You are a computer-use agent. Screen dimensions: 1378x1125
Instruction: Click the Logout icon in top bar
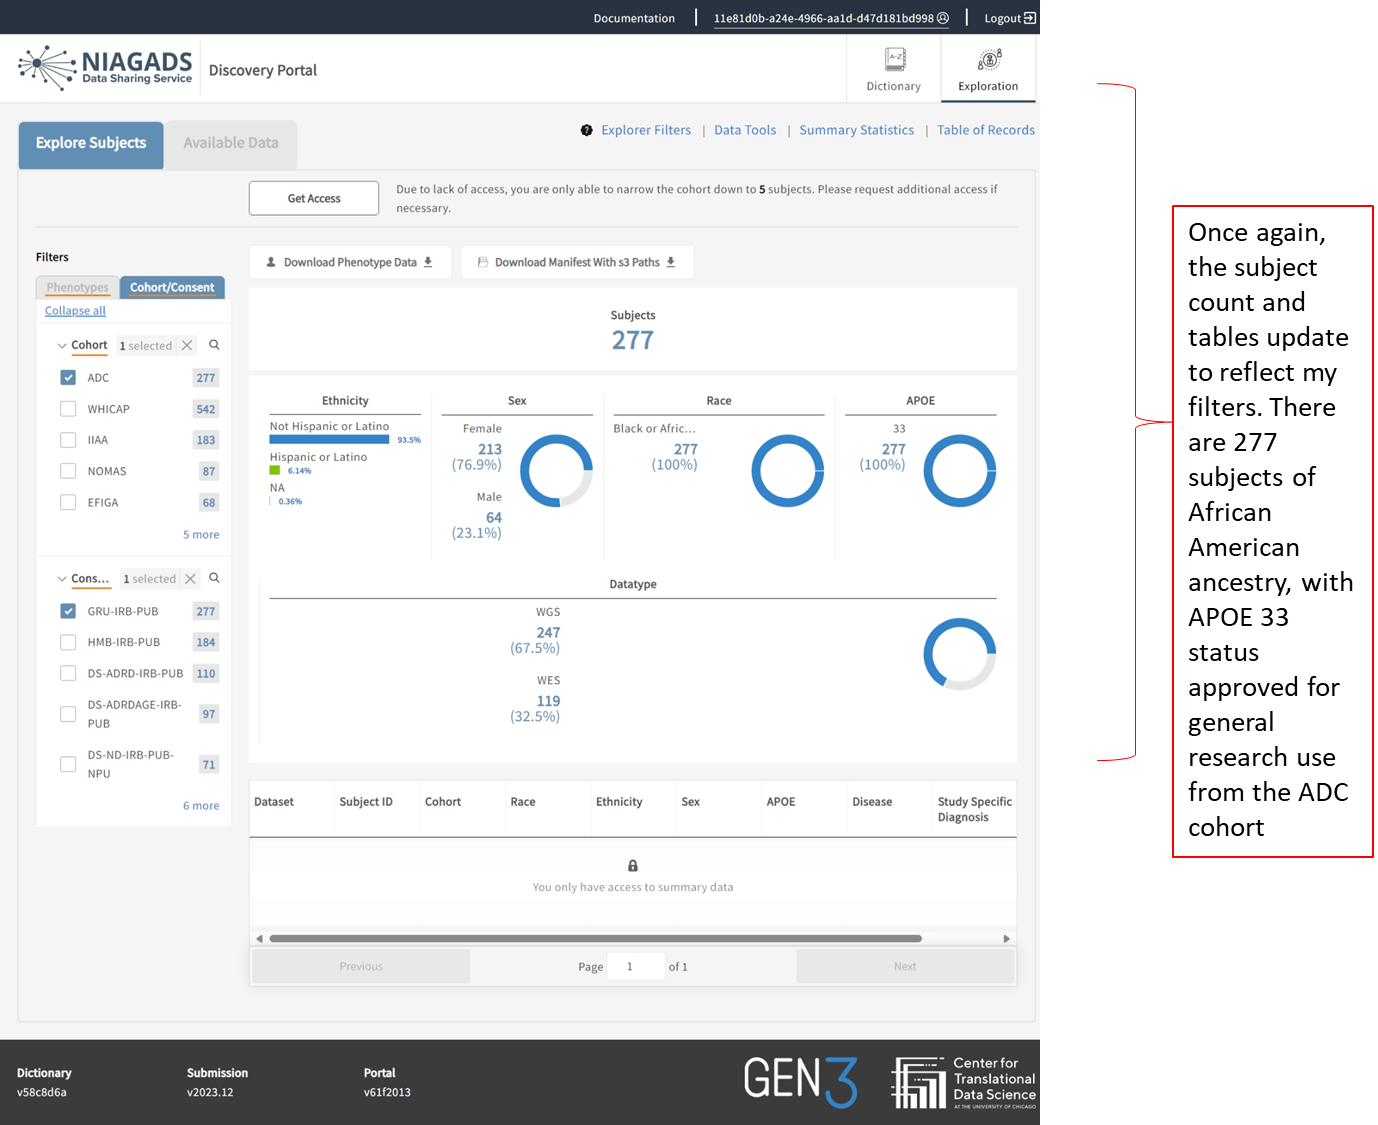point(1030,18)
